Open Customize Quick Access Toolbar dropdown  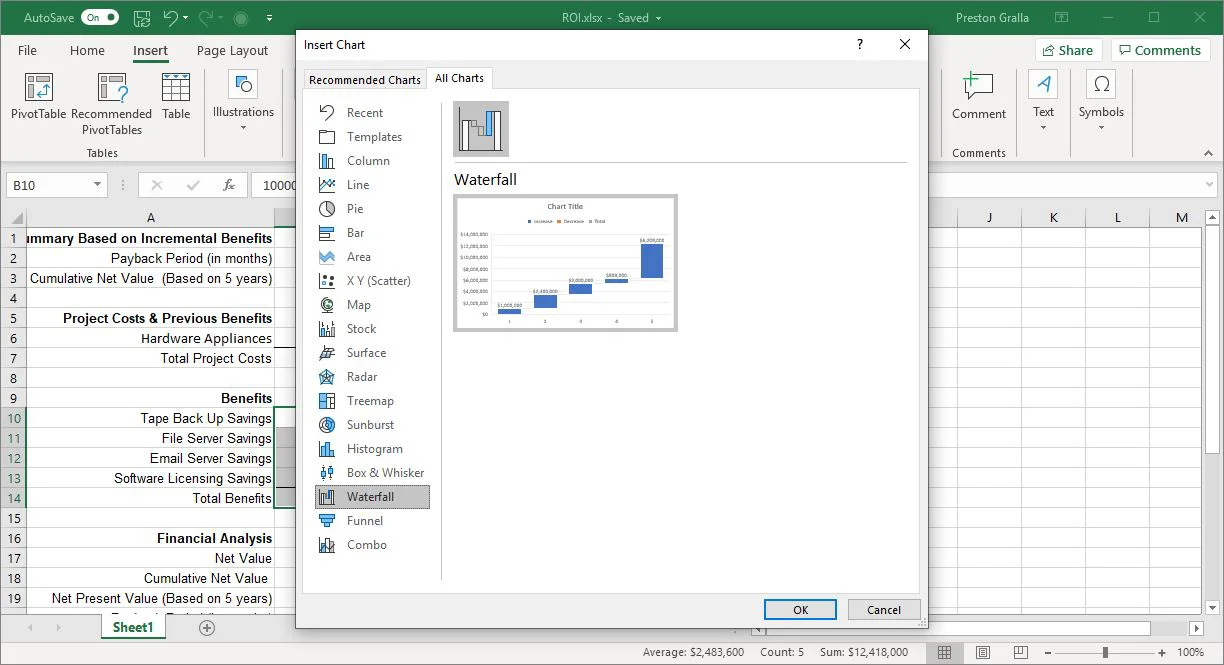coord(268,18)
